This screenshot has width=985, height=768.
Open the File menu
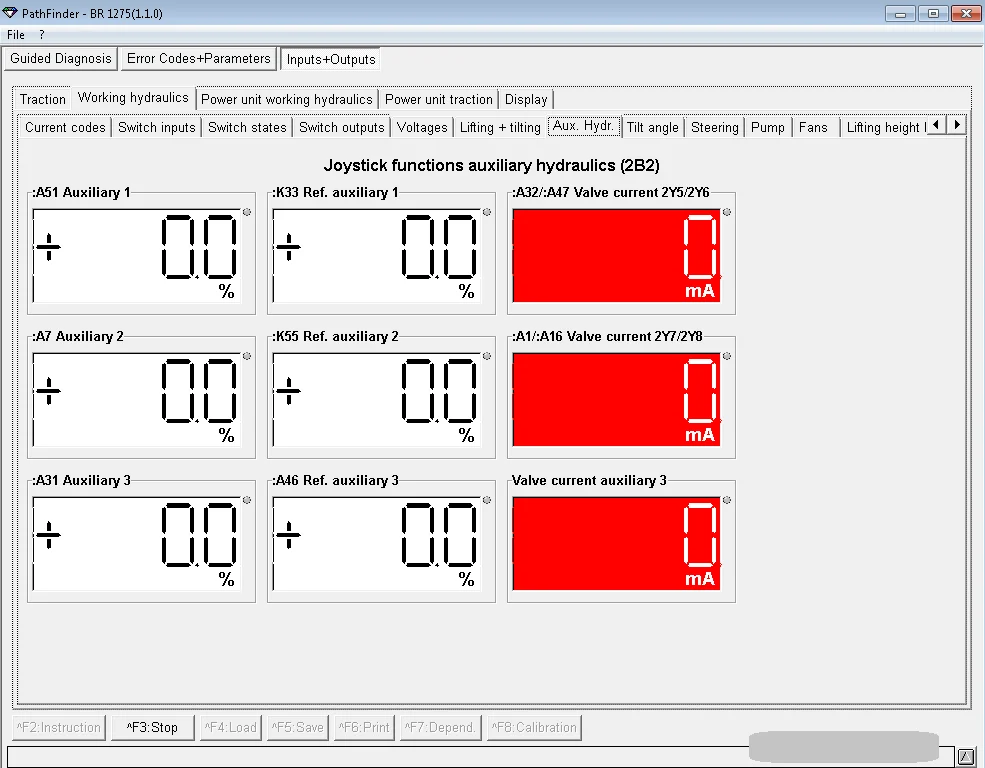pyautogui.click(x=15, y=34)
